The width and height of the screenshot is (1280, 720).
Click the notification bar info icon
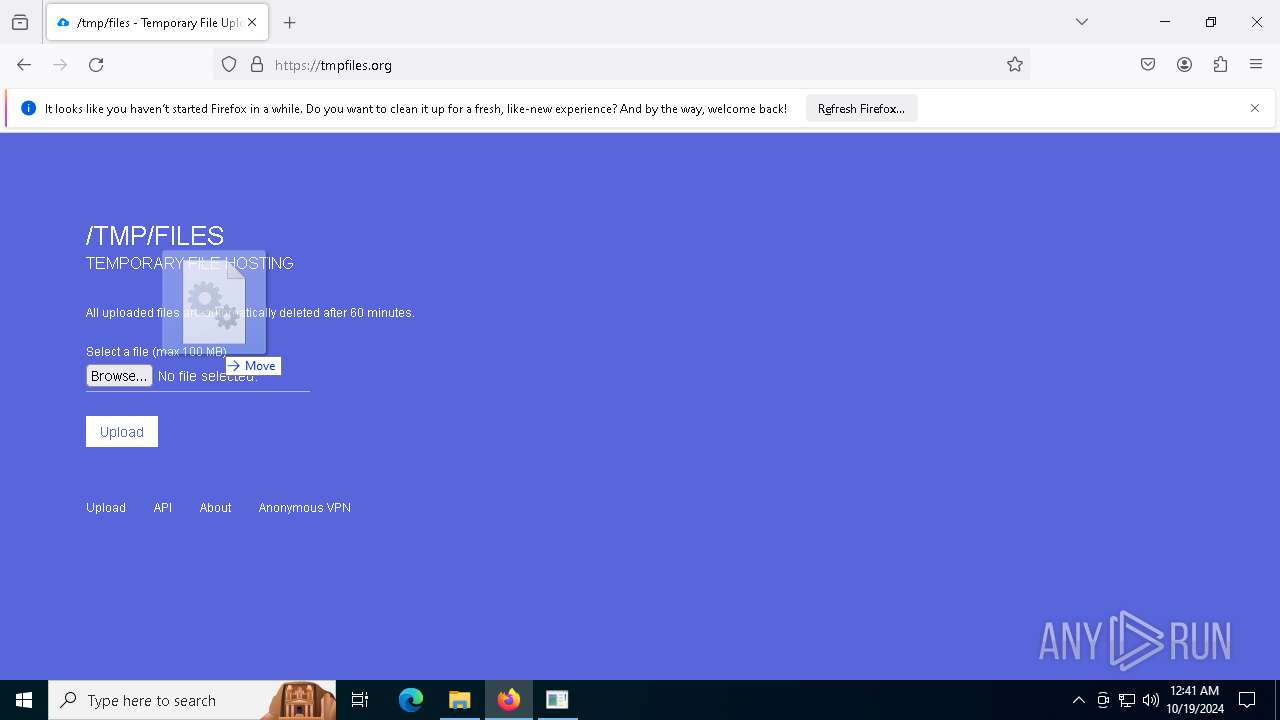tap(28, 108)
